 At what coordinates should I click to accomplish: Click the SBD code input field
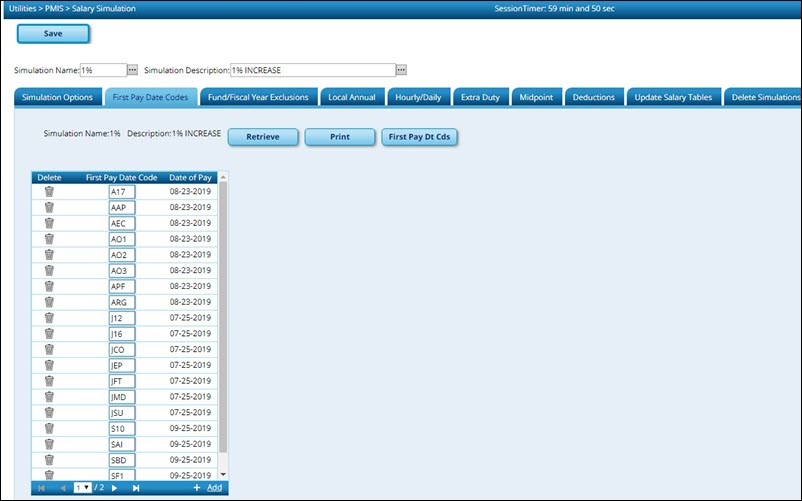point(122,460)
